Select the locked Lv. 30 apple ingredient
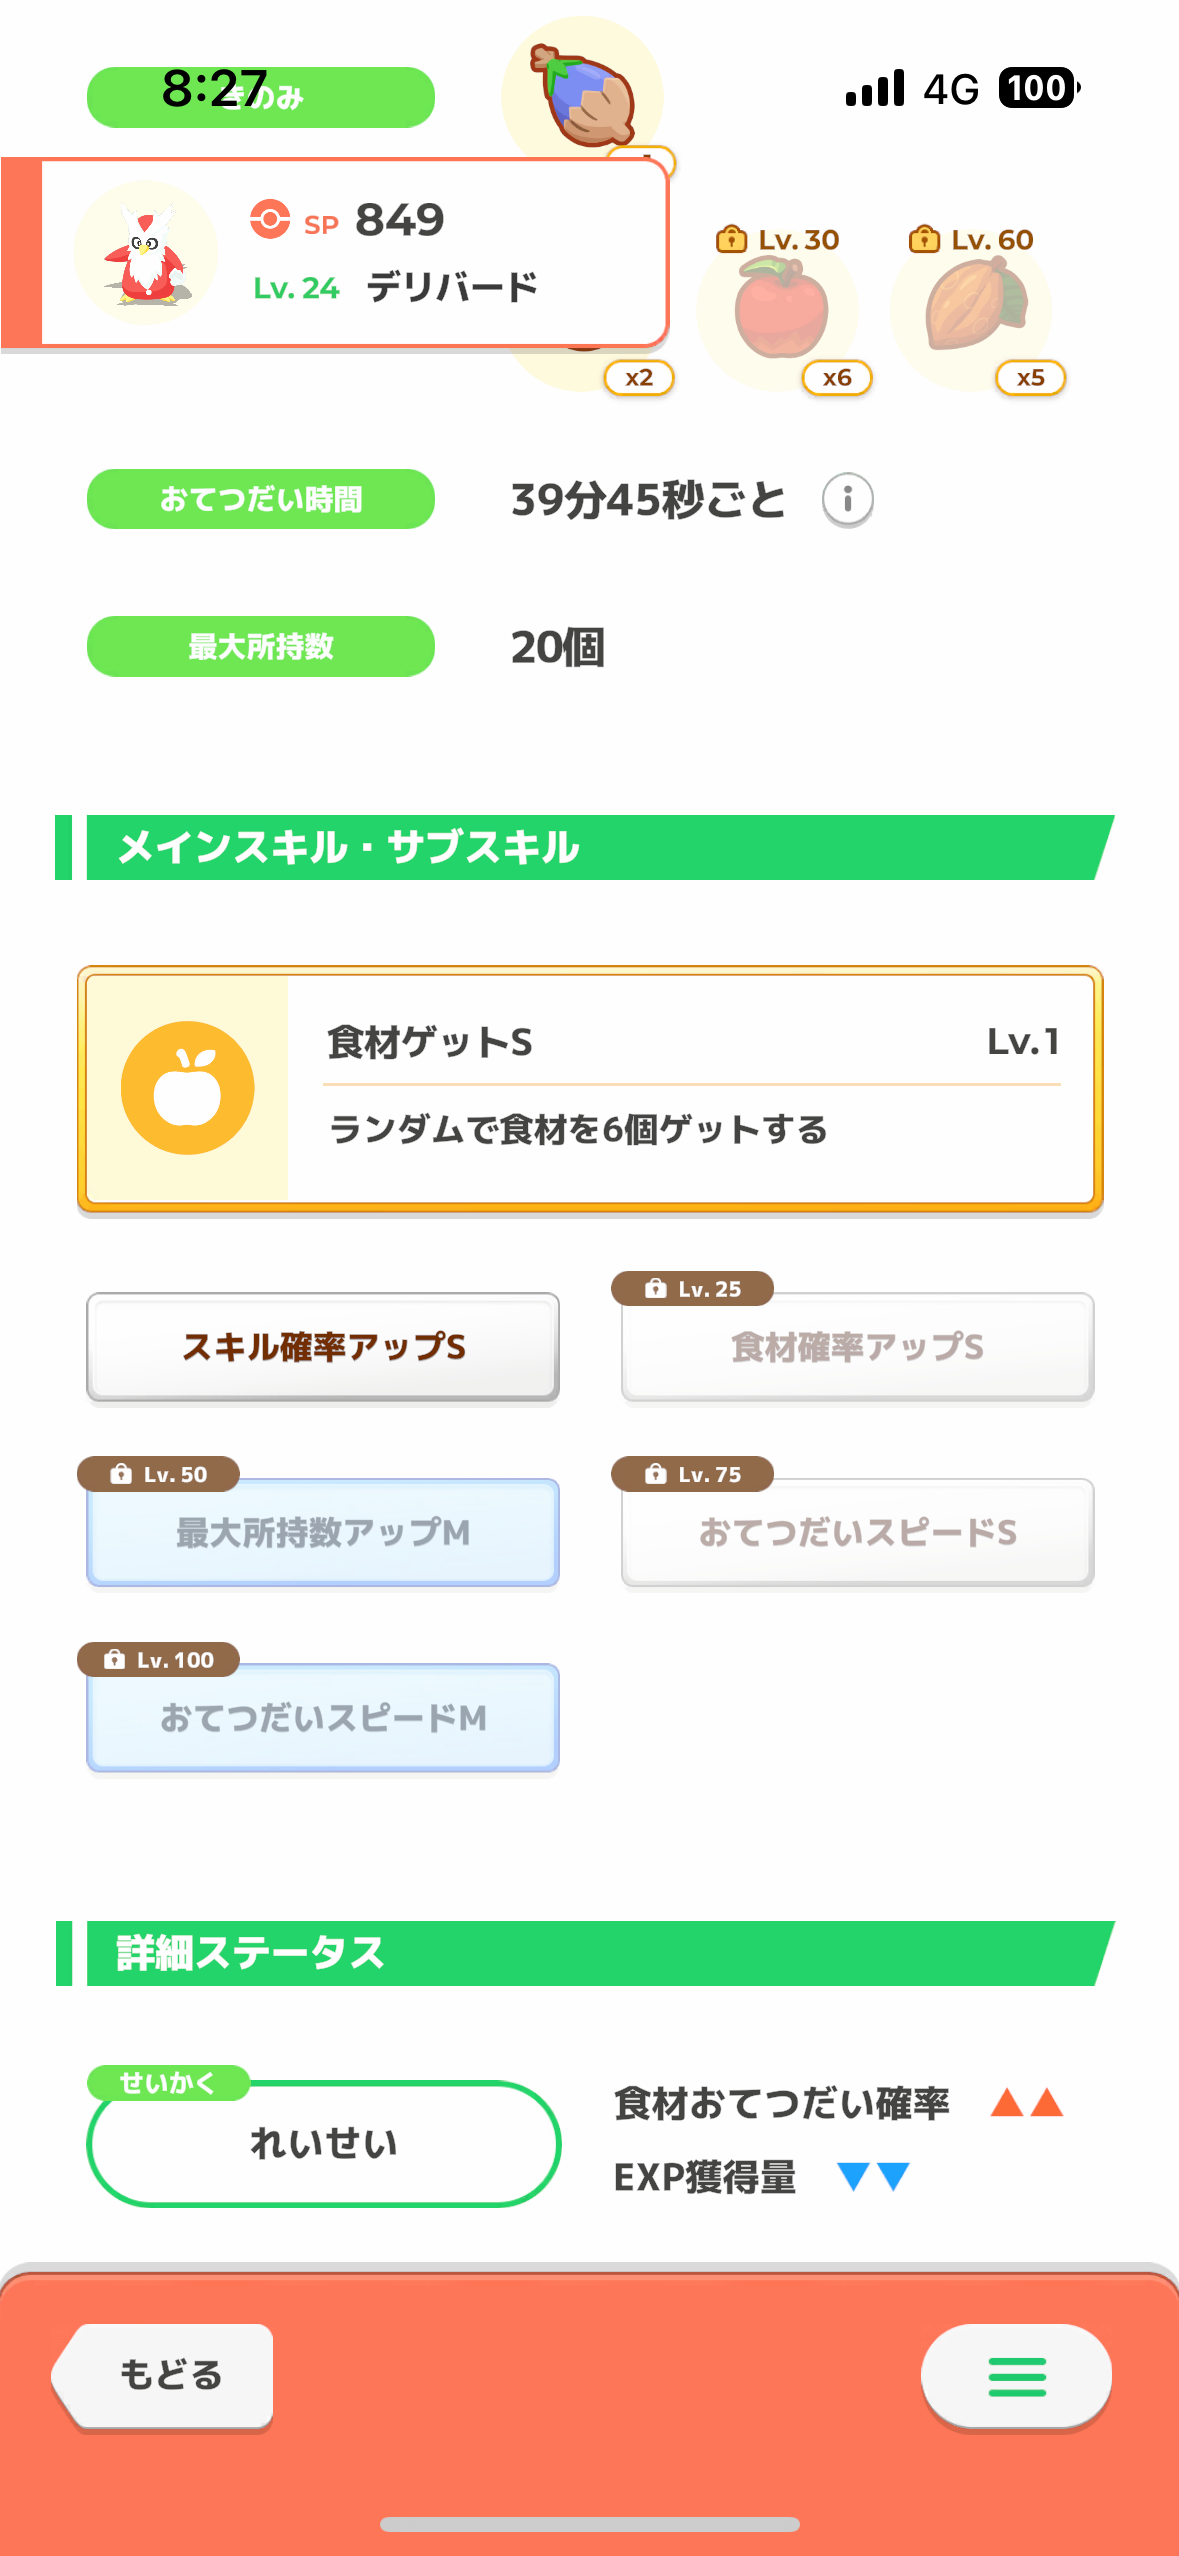 (x=780, y=310)
